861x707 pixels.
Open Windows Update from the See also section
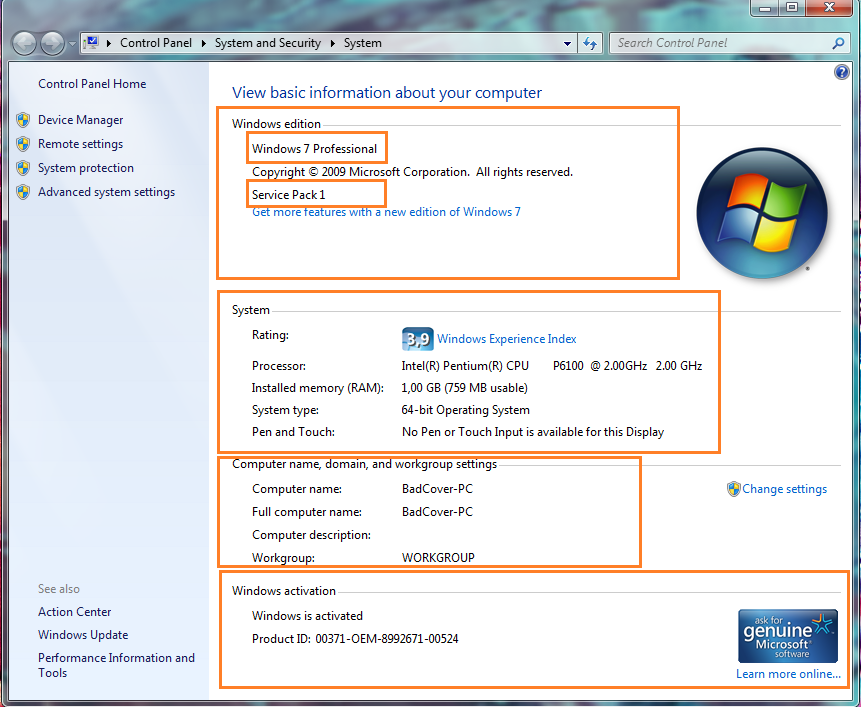tap(83, 634)
